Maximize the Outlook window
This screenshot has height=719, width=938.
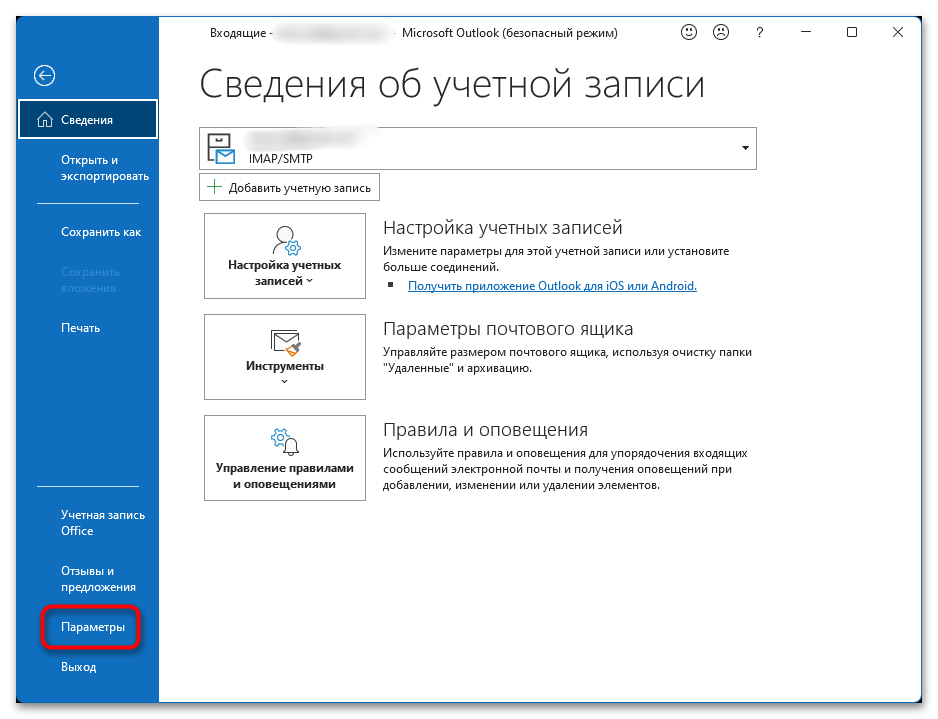click(852, 32)
